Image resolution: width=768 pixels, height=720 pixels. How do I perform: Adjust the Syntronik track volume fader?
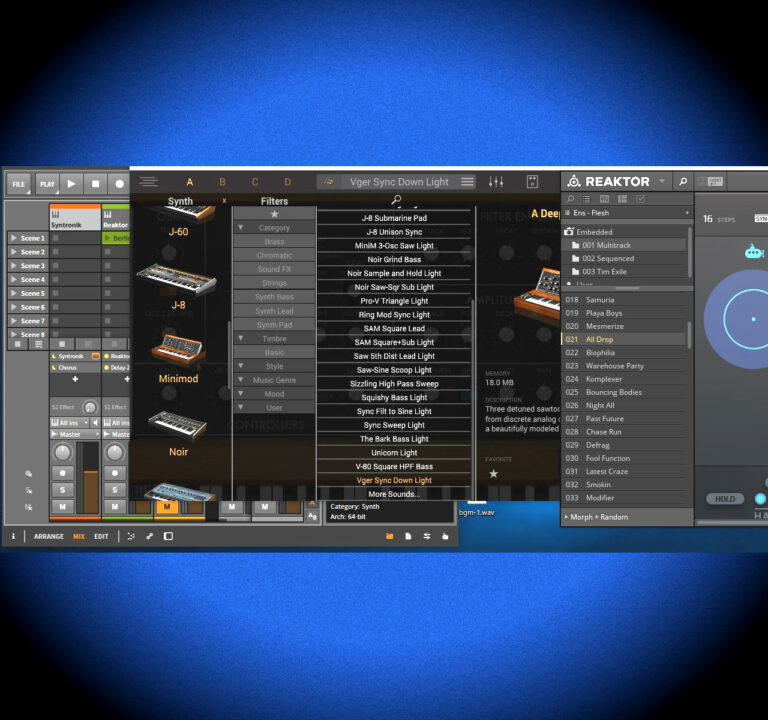click(91, 479)
